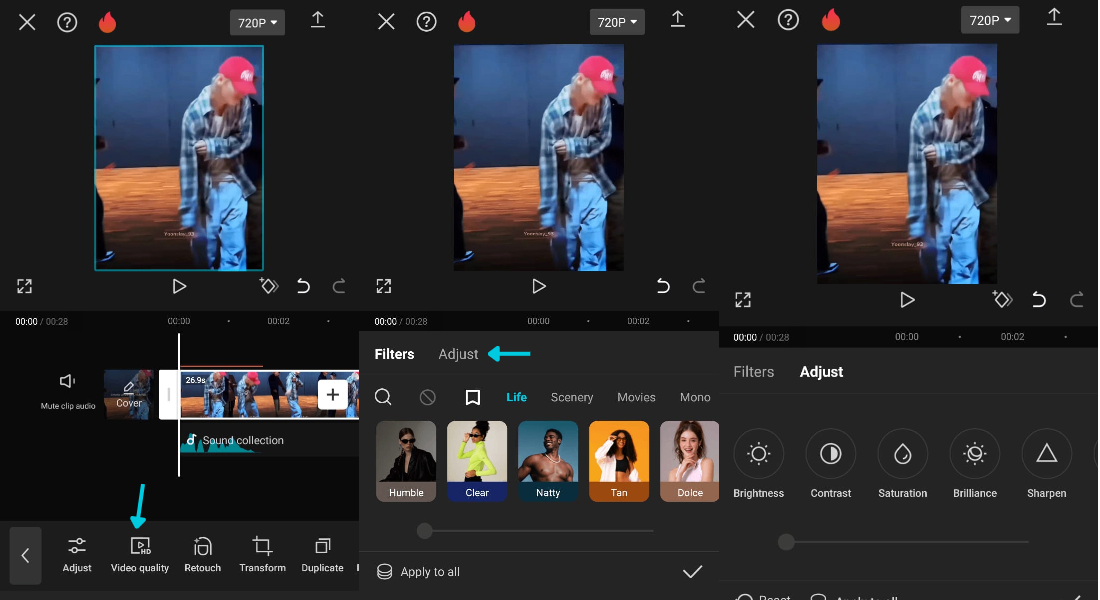
Task: Play the video in the left panel
Action: click(180, 286)
